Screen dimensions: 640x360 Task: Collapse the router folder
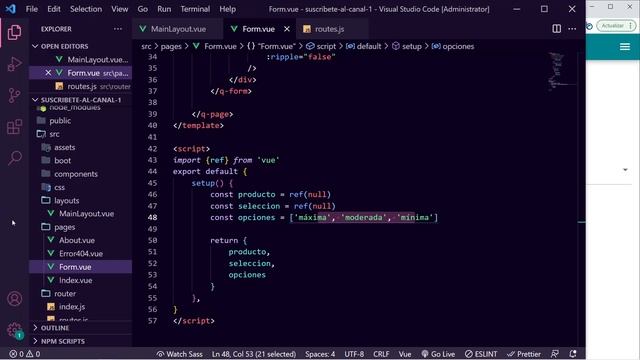[x=58, y=293]
